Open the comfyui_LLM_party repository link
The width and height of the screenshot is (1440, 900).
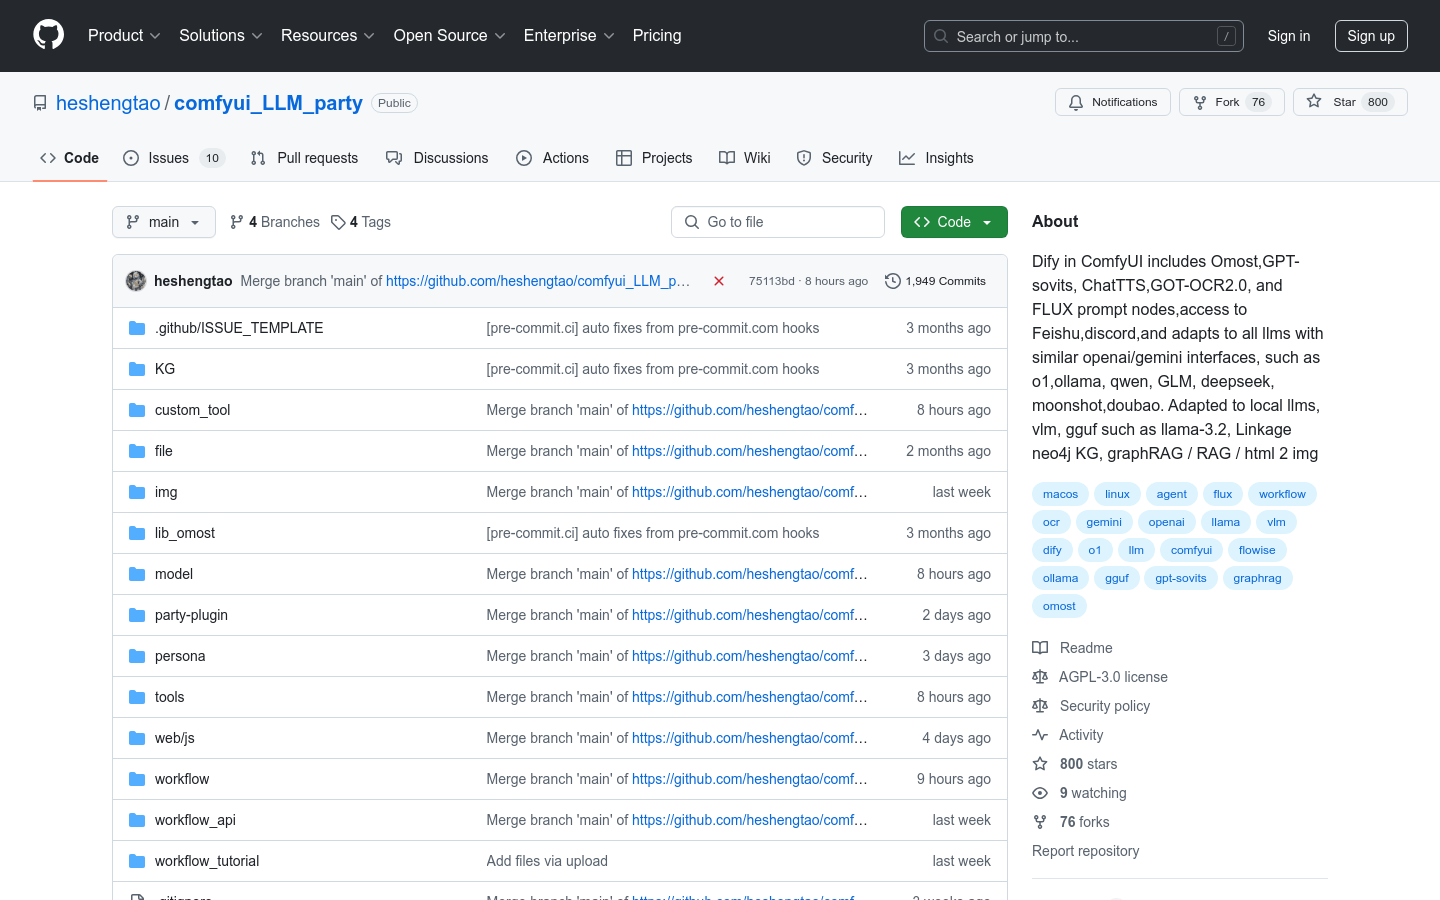(x=268, y=103)
